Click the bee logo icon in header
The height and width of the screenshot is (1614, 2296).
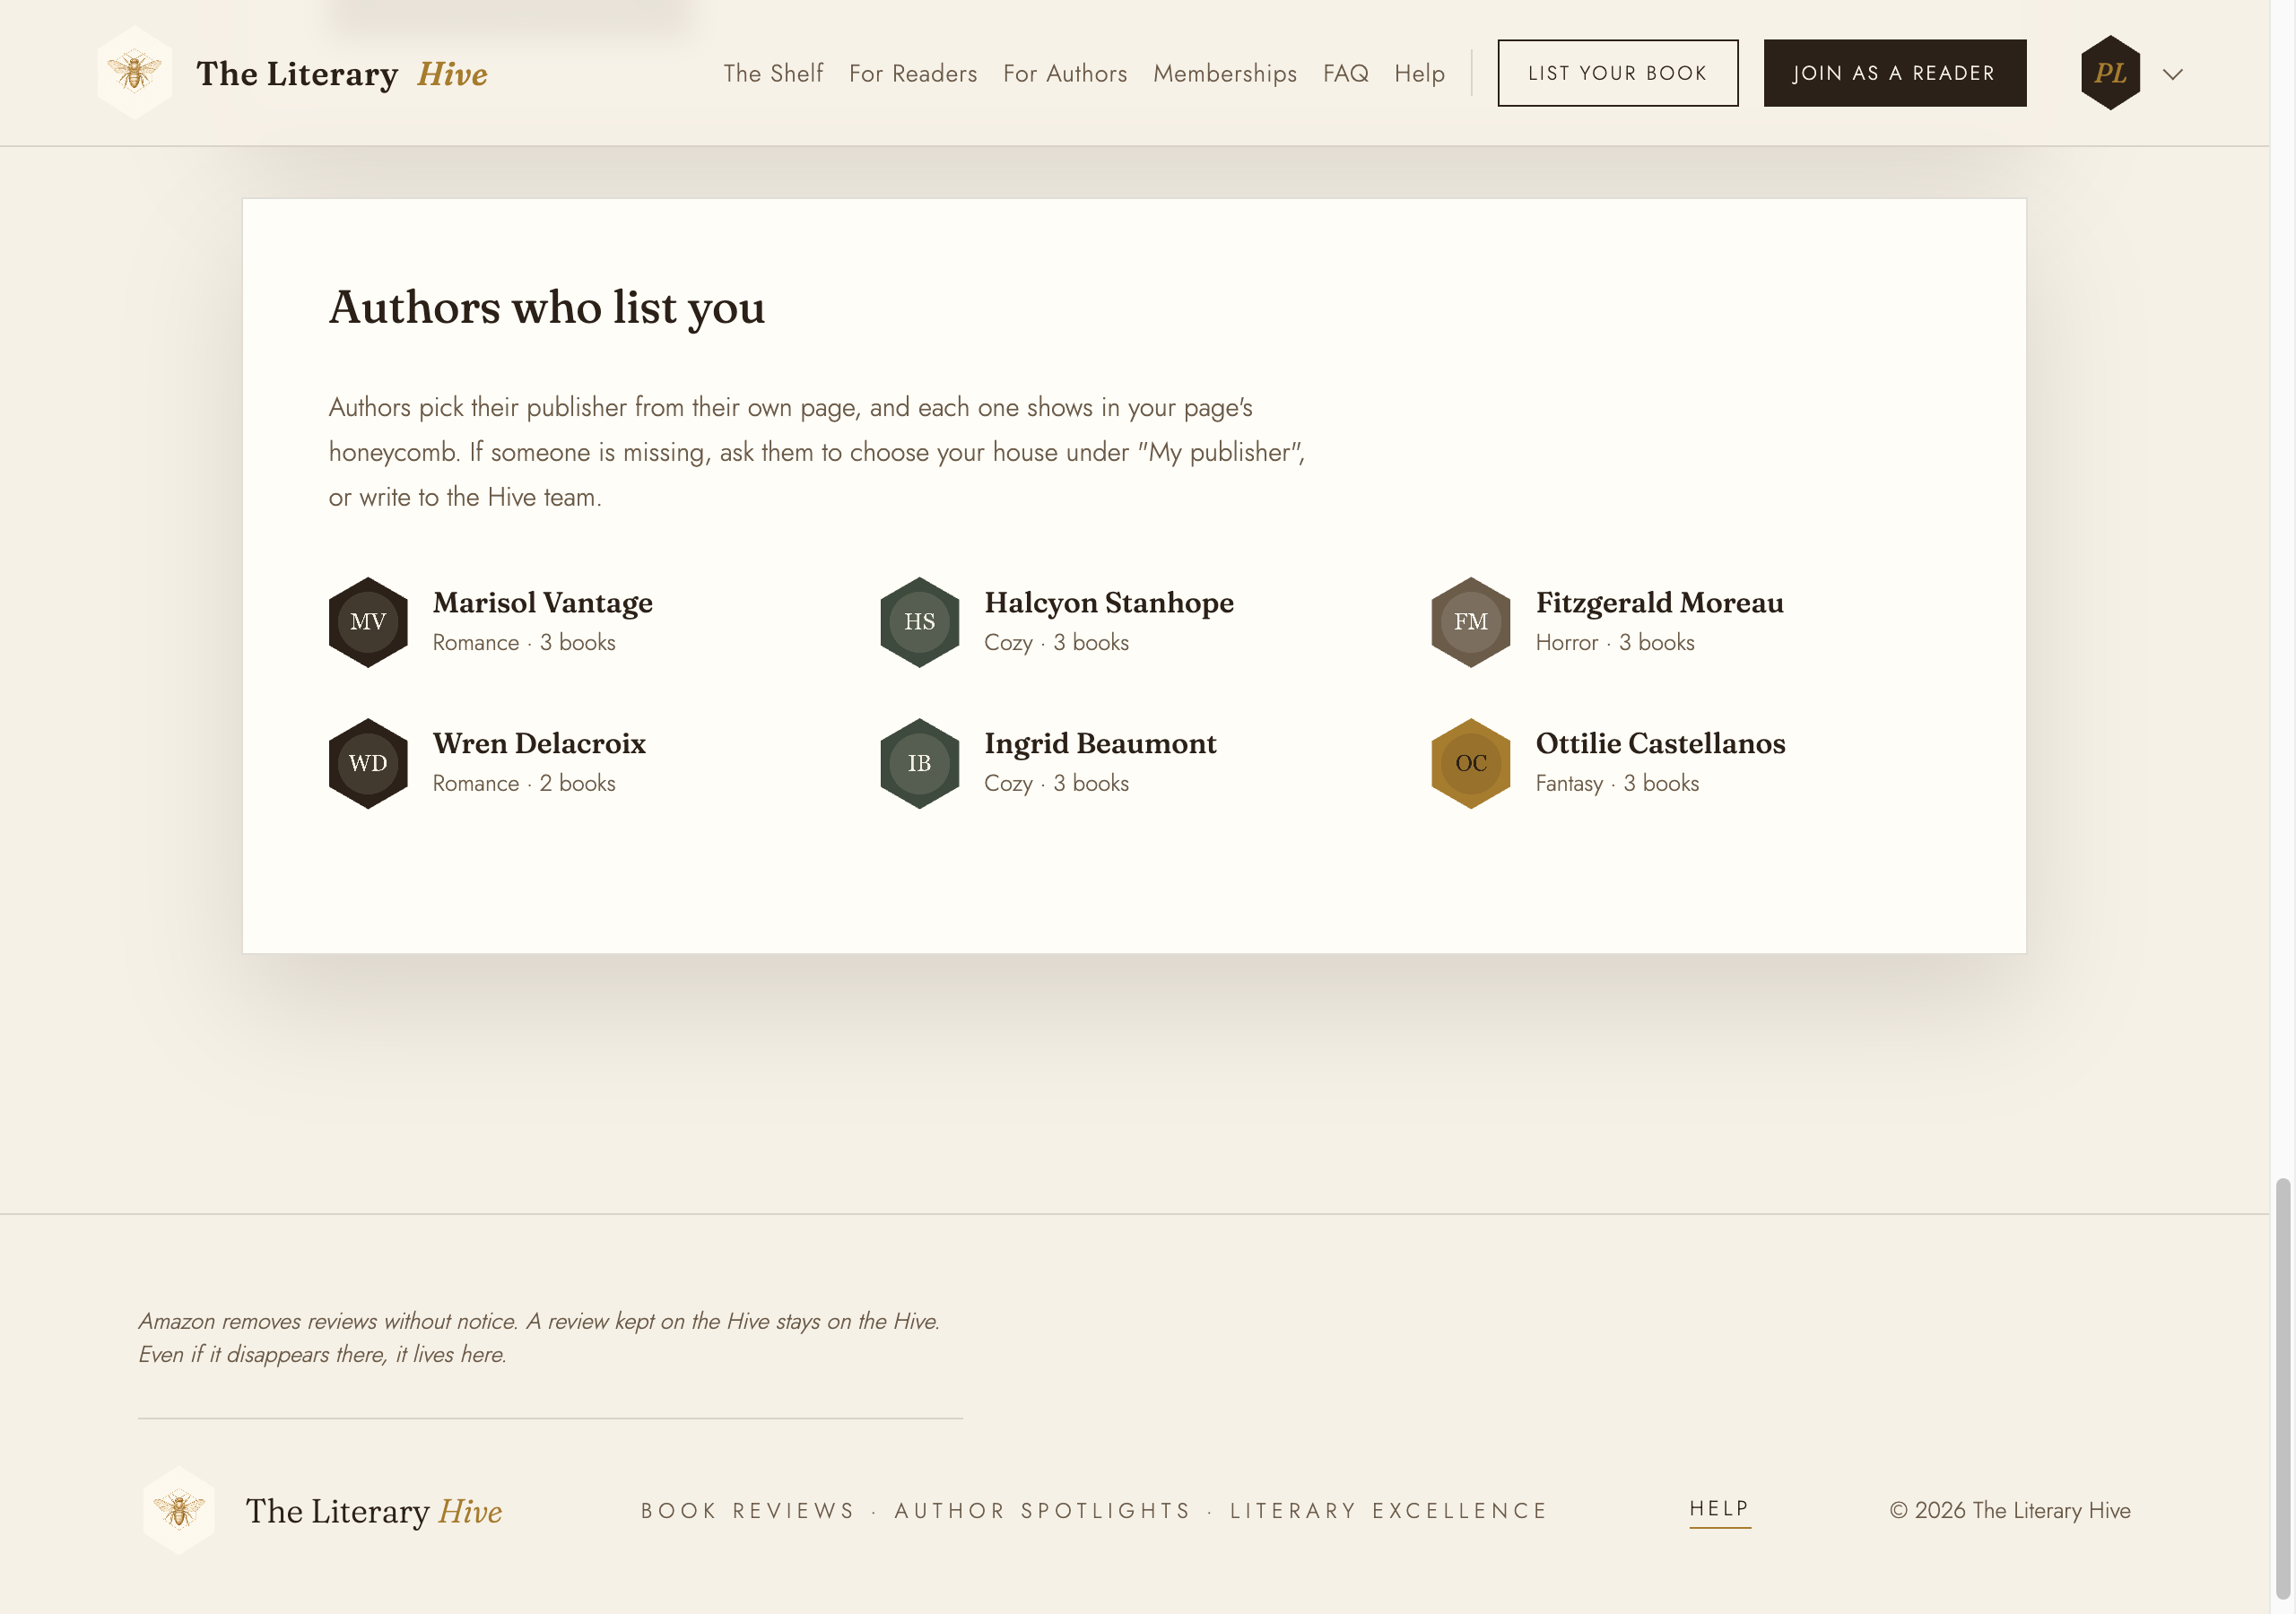134,73
